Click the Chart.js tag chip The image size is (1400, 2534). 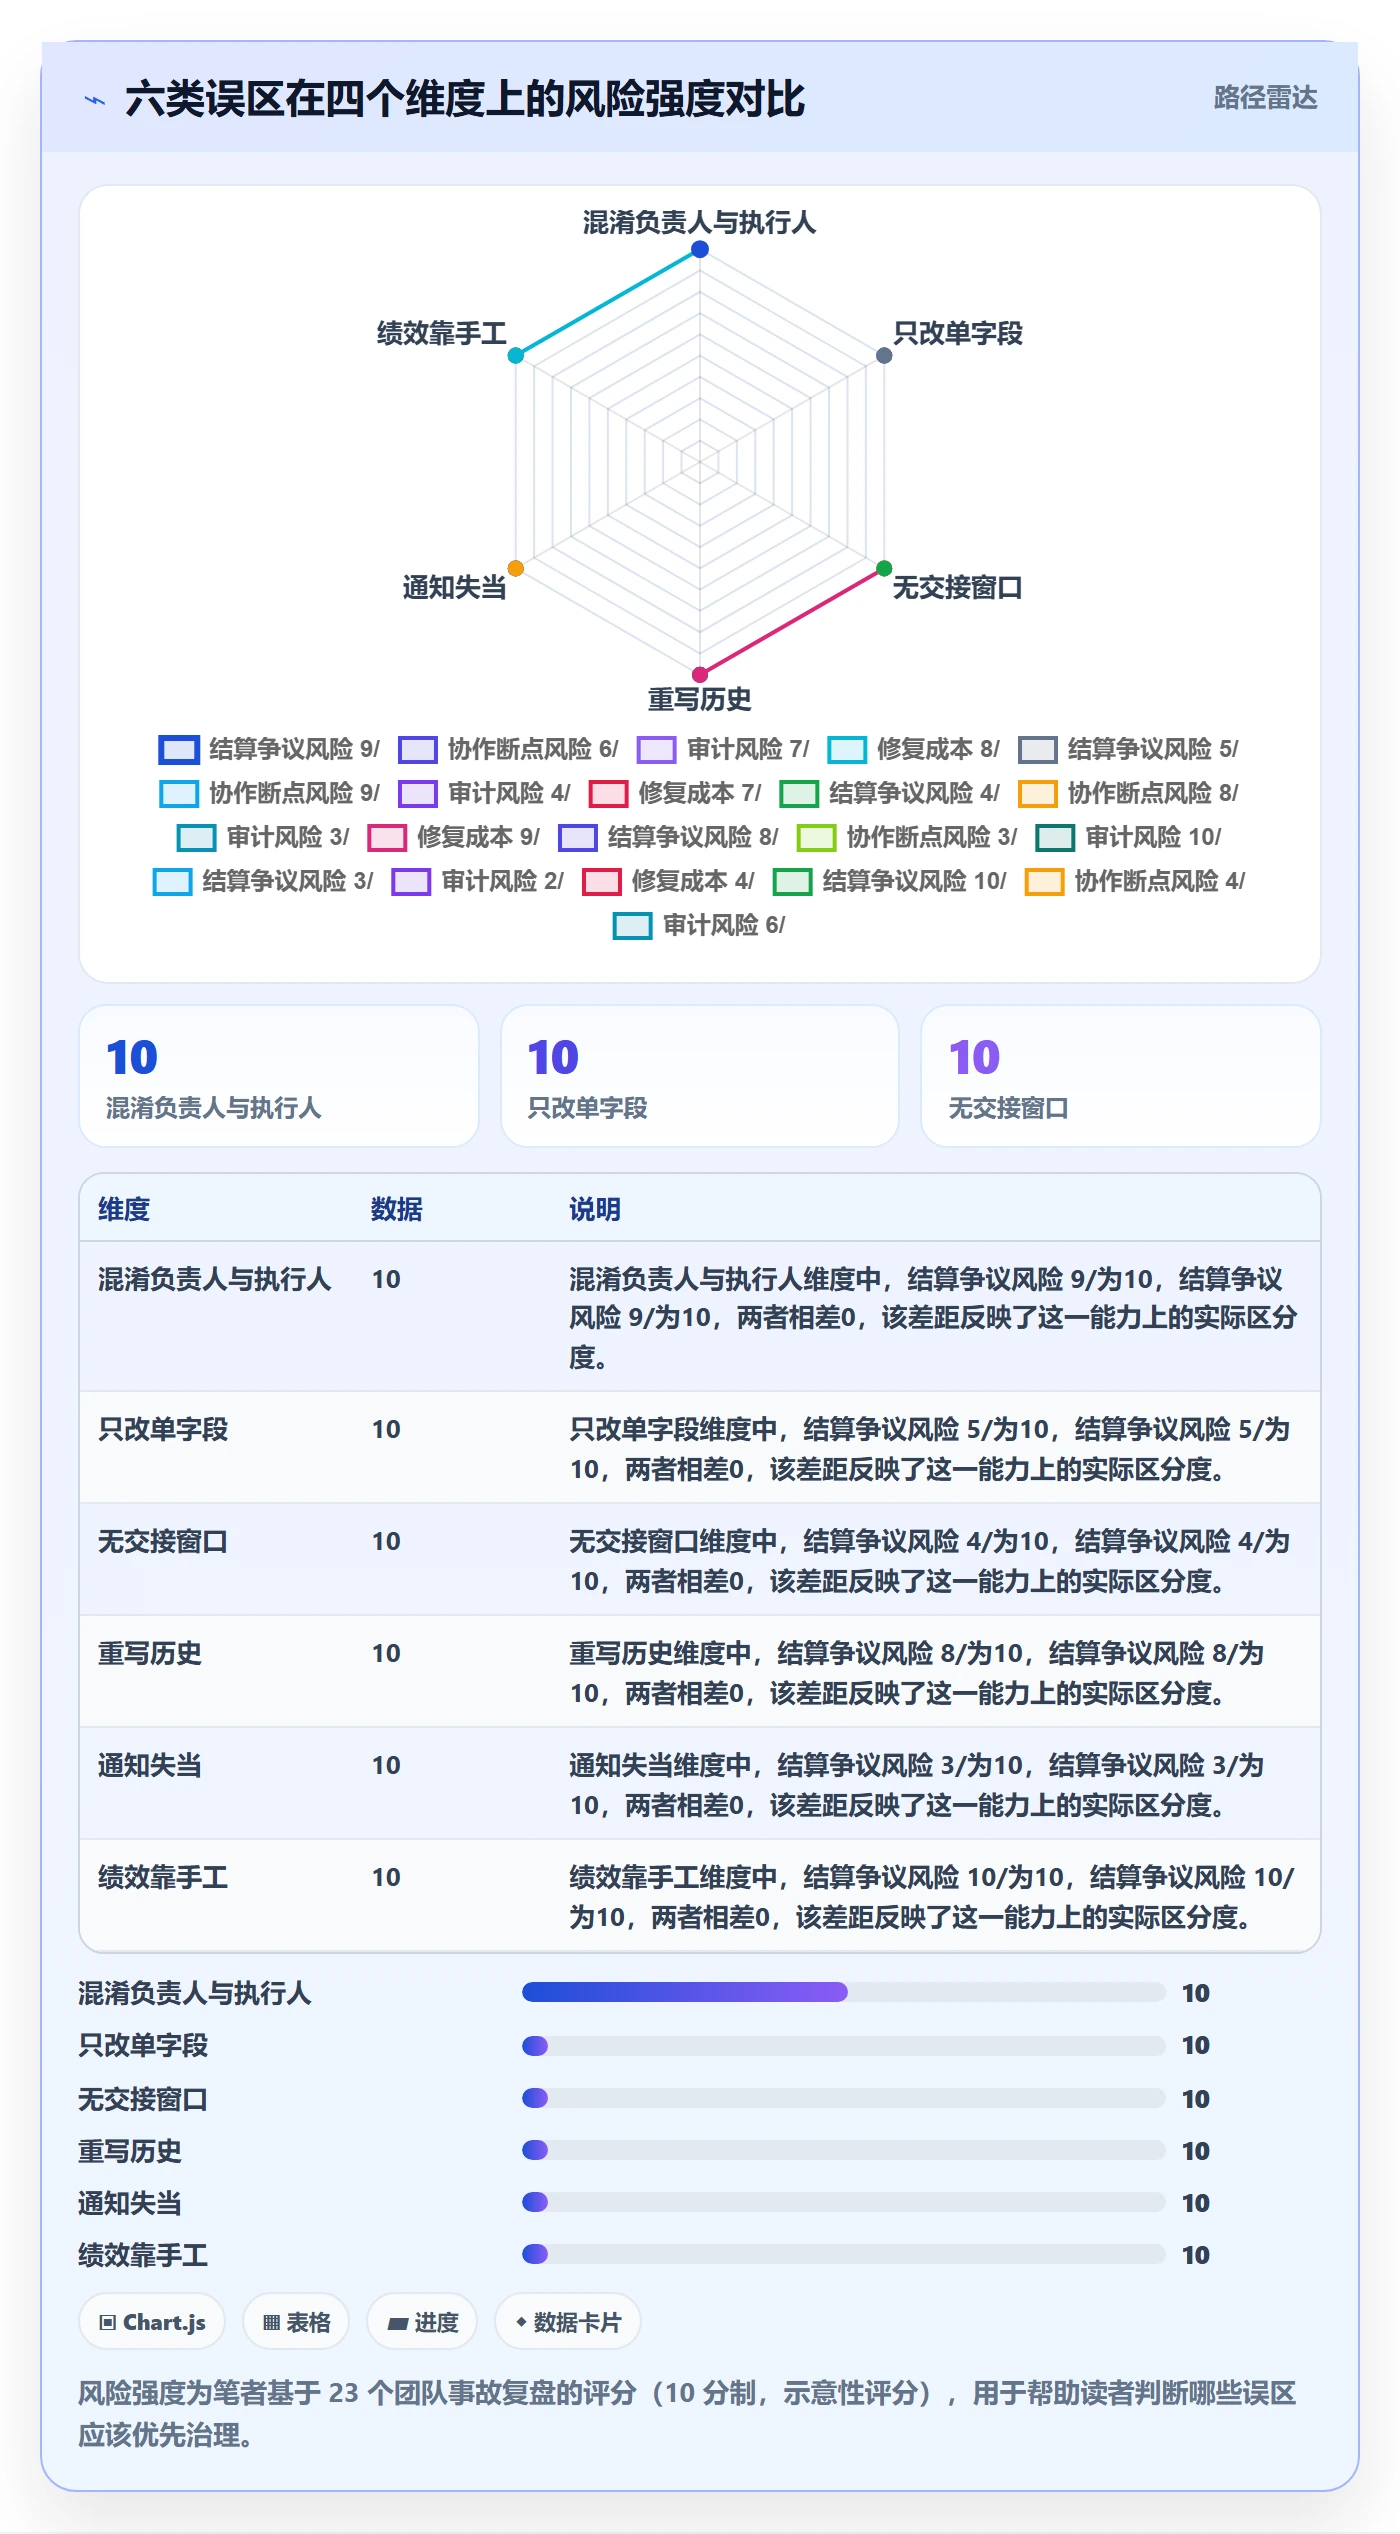(152, 2322)
